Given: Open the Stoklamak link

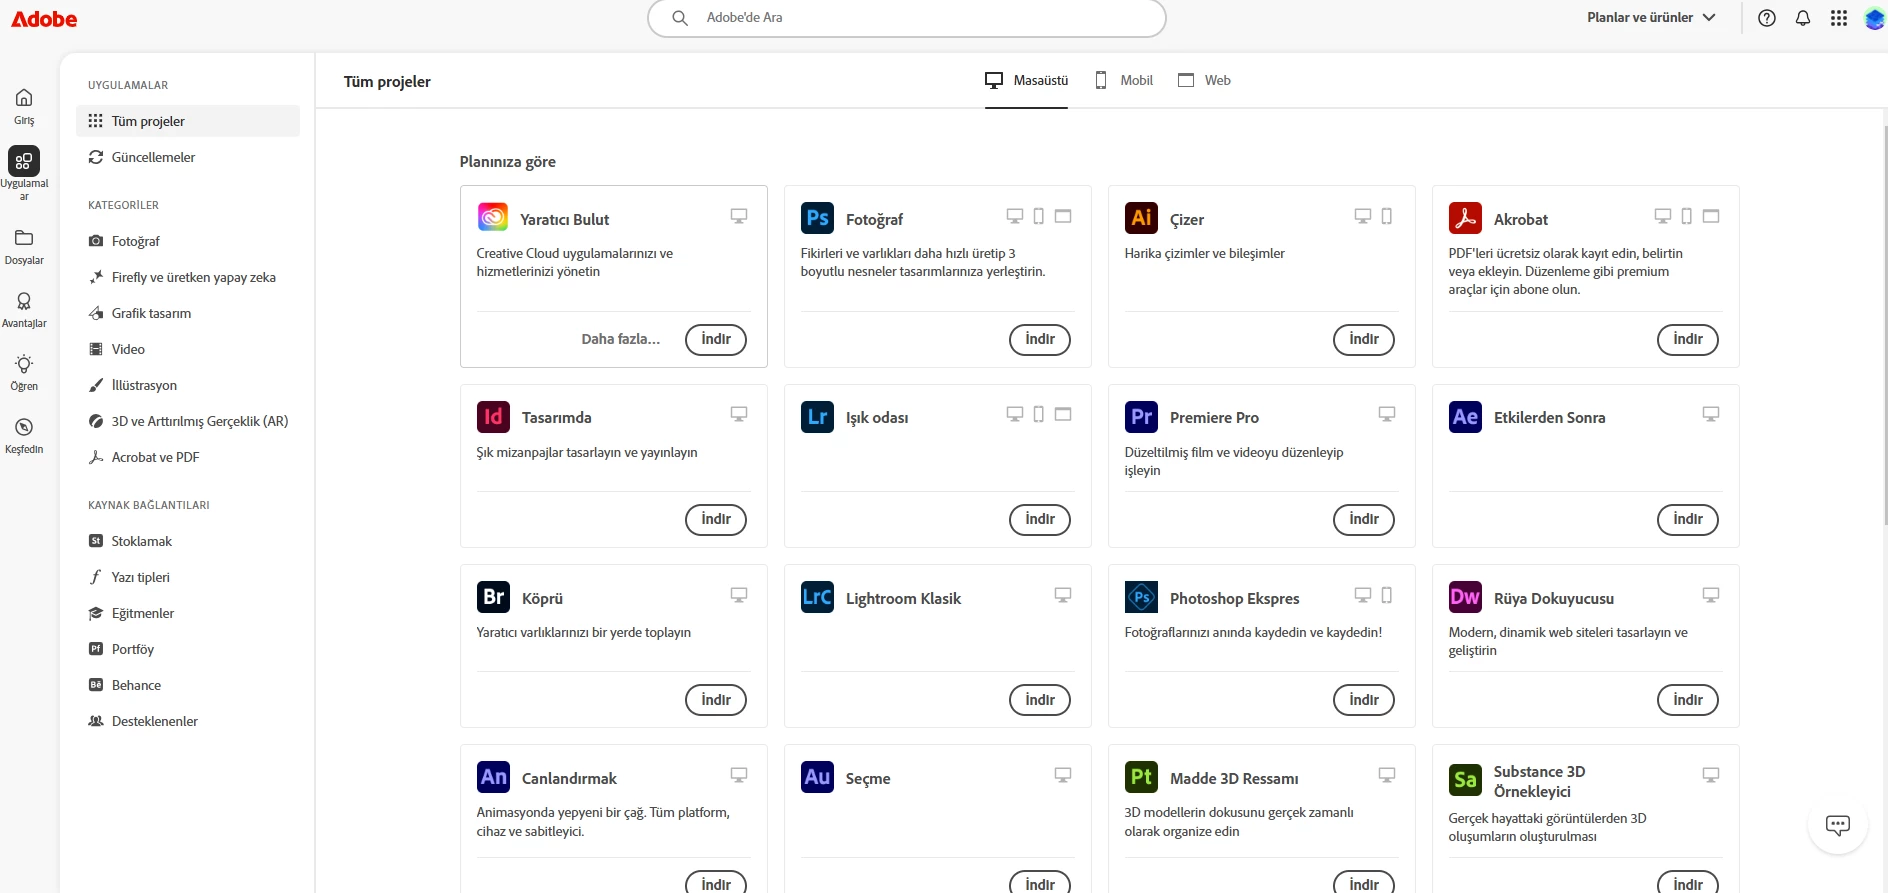Looking at the screenshot, I should point(188,541).
